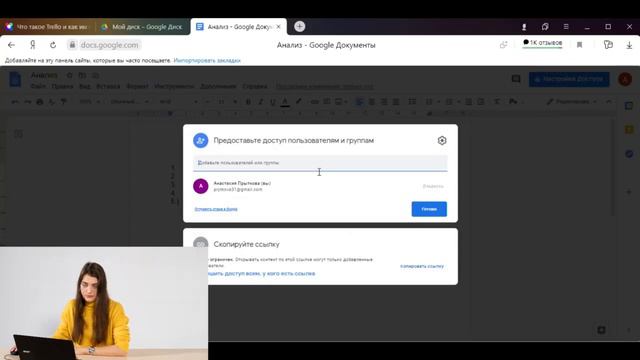Viewport: 640px width, 360px height.
Task: Open the font family dropdown
Action: (178, 102)
